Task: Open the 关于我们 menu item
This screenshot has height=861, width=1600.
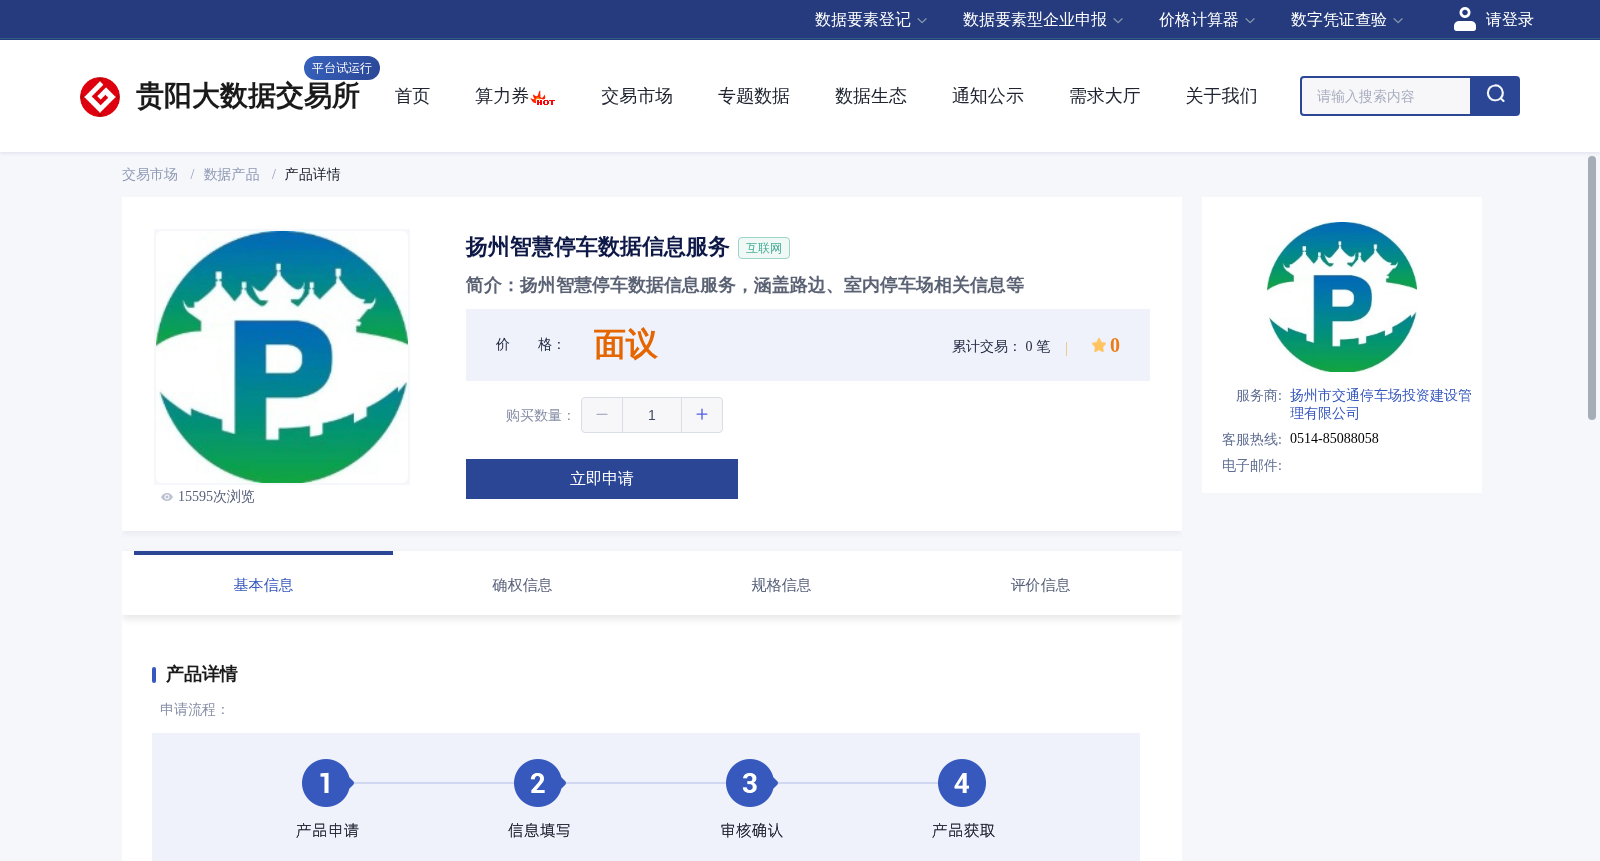Action: (1221, 96)
